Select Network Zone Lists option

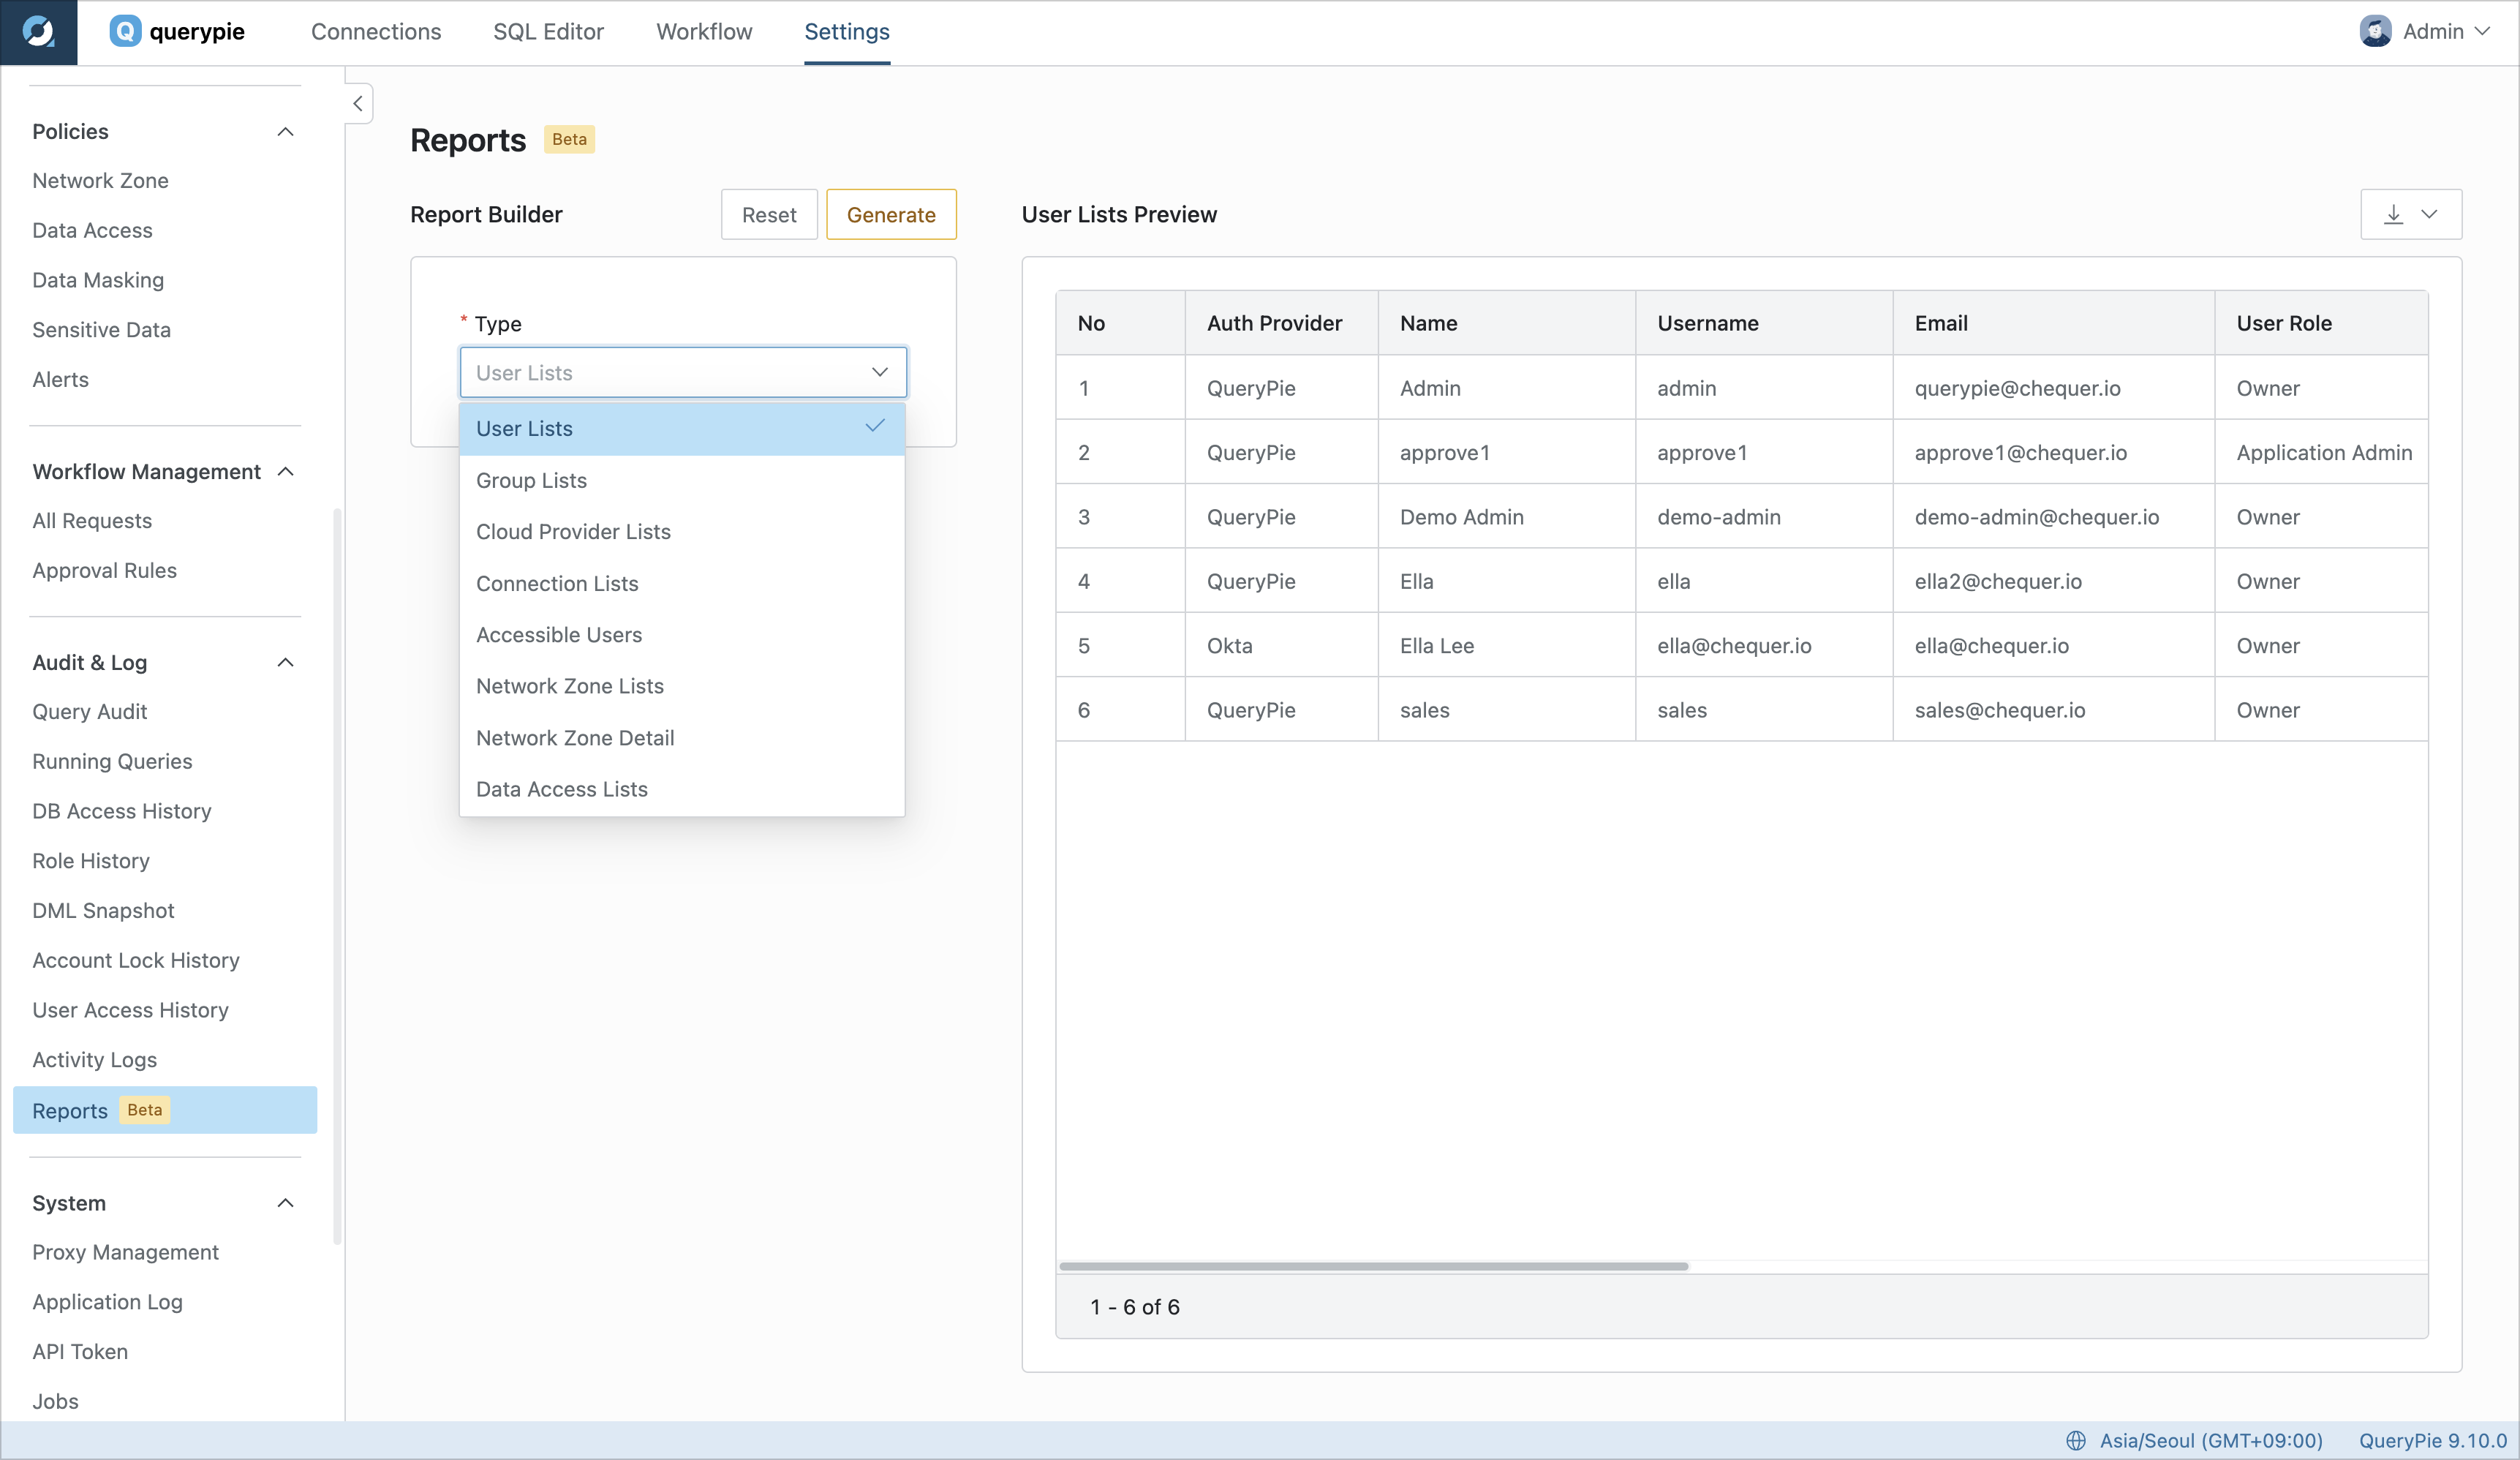682,686
